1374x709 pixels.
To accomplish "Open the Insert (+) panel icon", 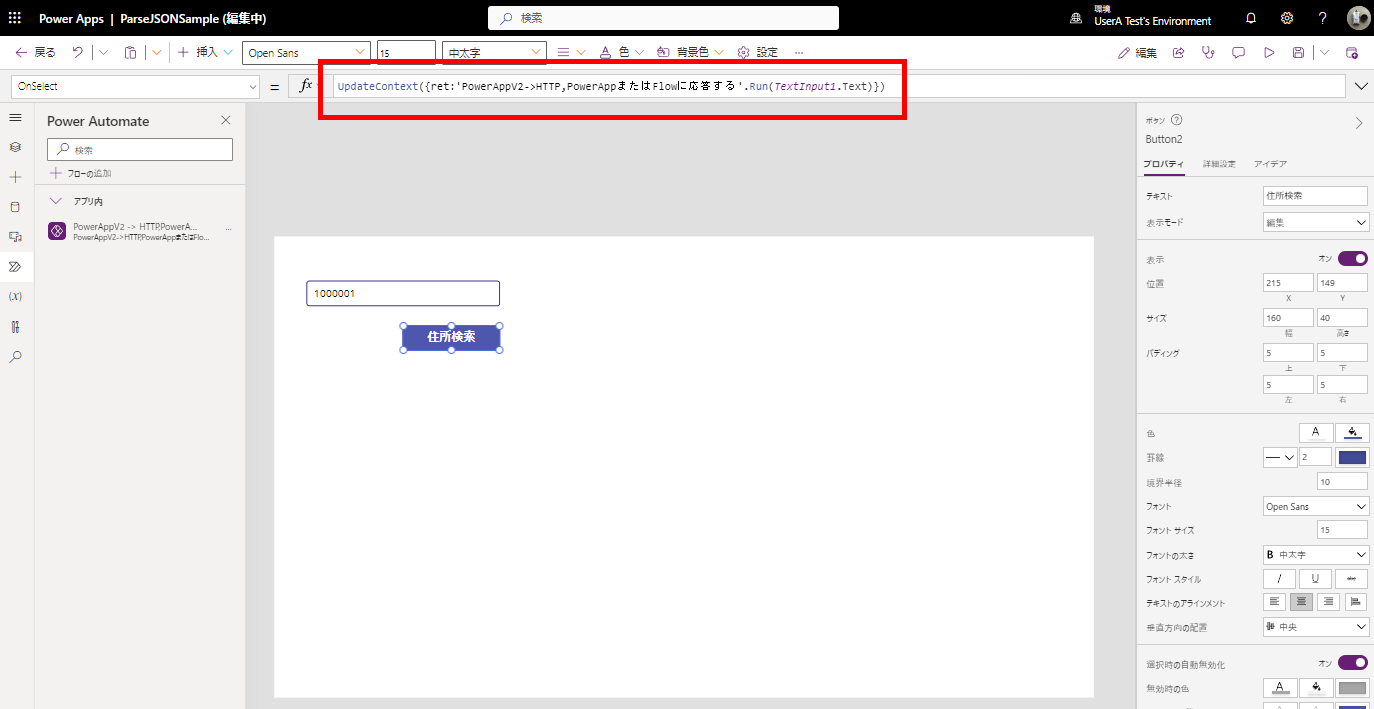I will click(14, 176).
